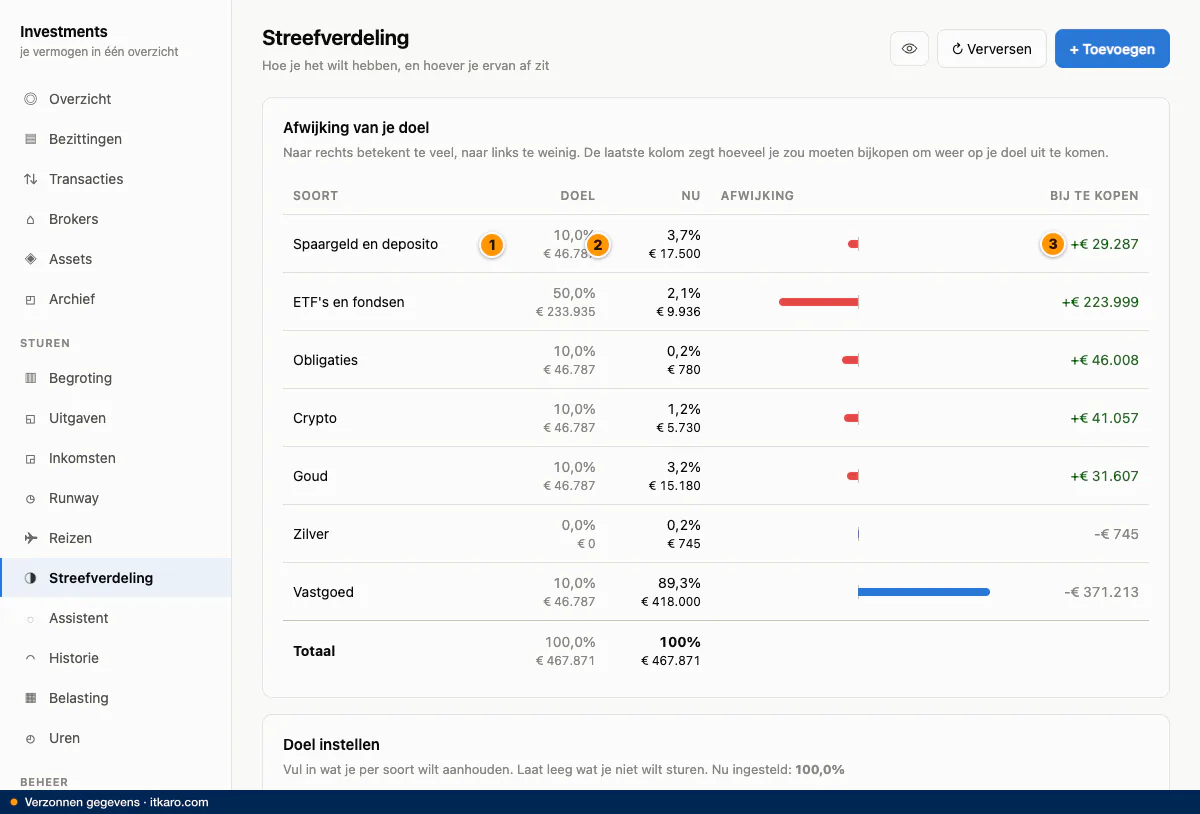This screenshot has height=814, width=1200.
Task: Click the Assets diamond icon
Action: click(x=30, y=259)
